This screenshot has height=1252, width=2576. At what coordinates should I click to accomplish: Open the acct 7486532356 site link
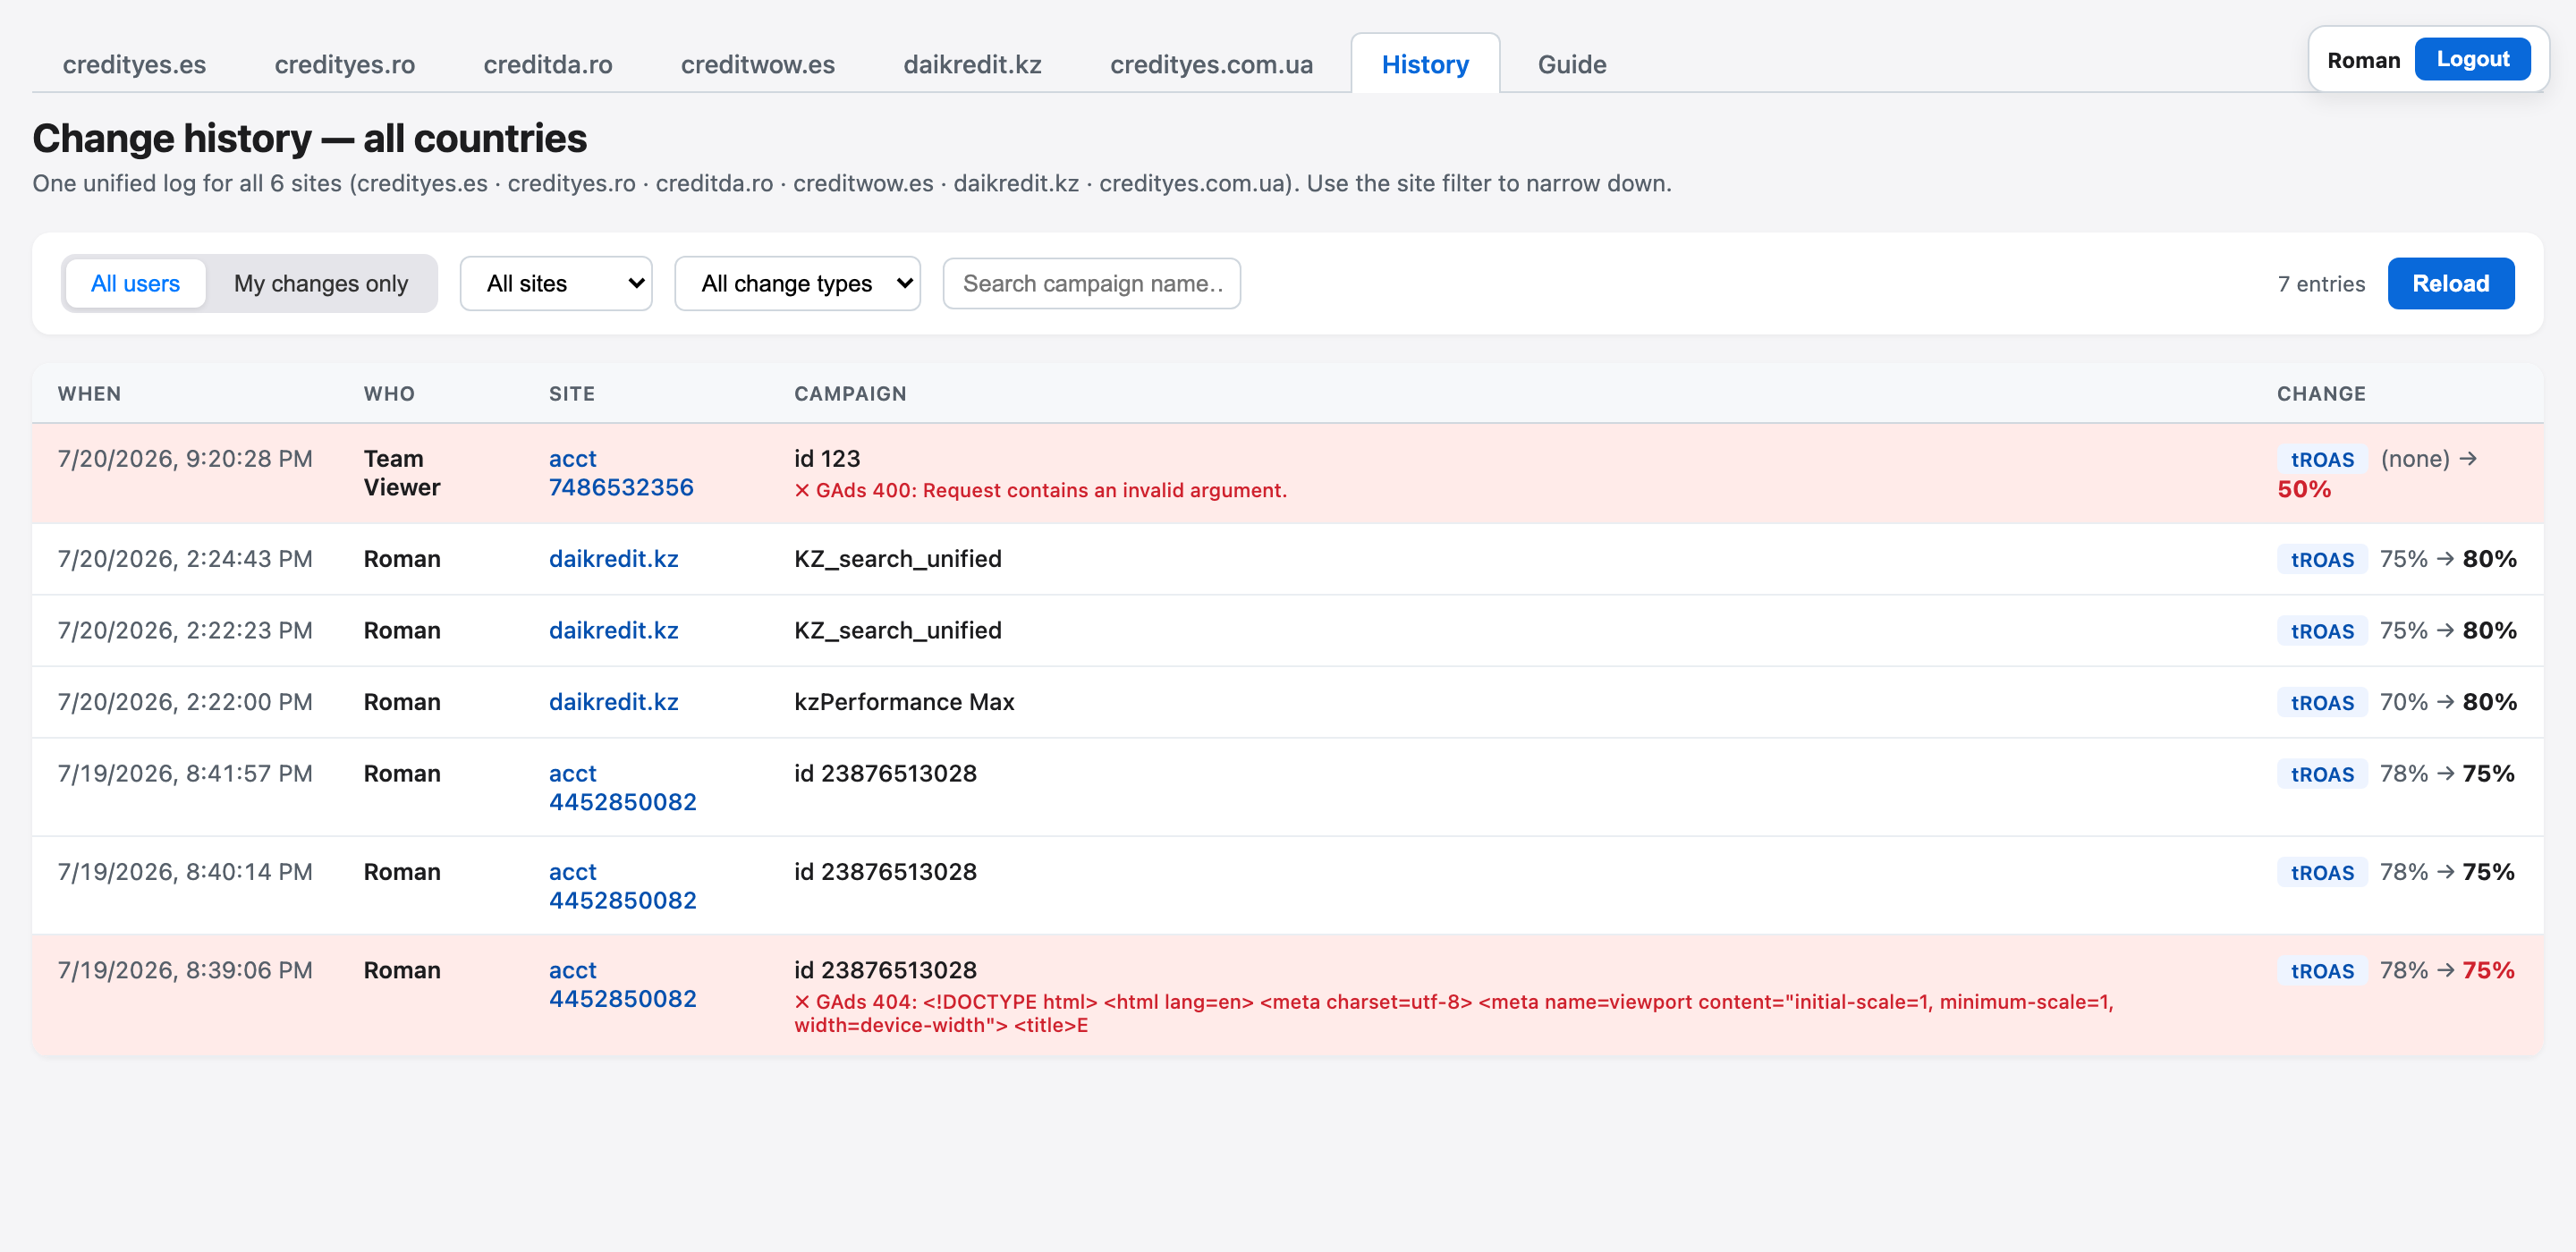(621, 473)
